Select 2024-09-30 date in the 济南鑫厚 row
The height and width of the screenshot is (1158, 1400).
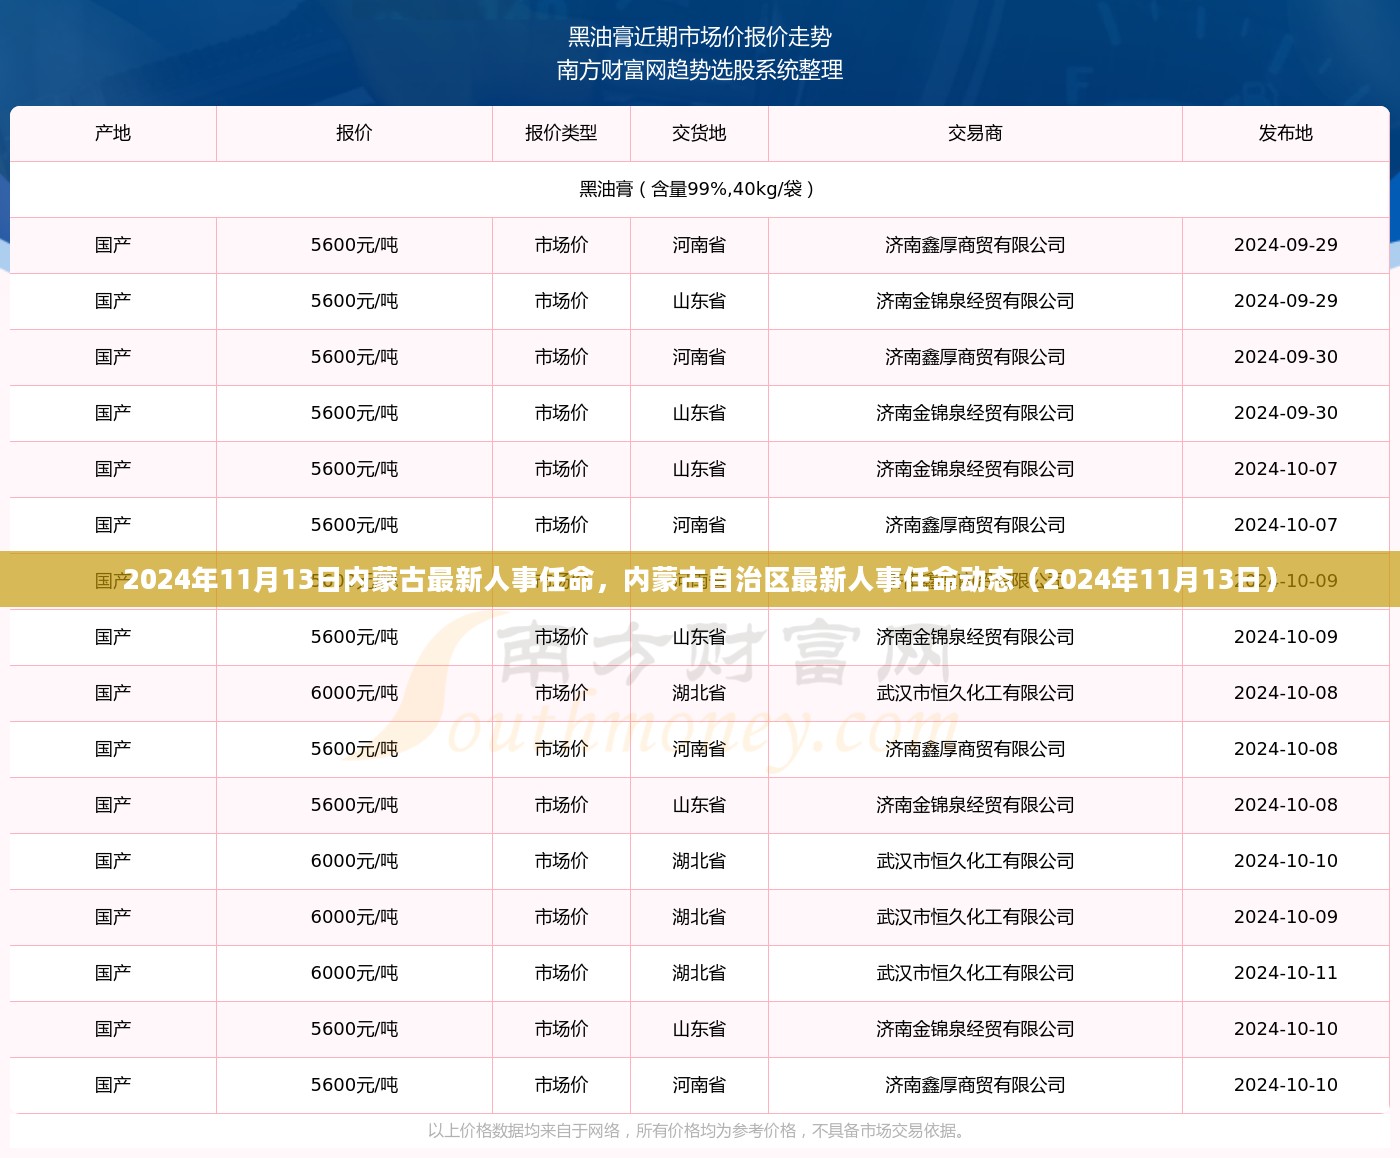pos(1286,357)
